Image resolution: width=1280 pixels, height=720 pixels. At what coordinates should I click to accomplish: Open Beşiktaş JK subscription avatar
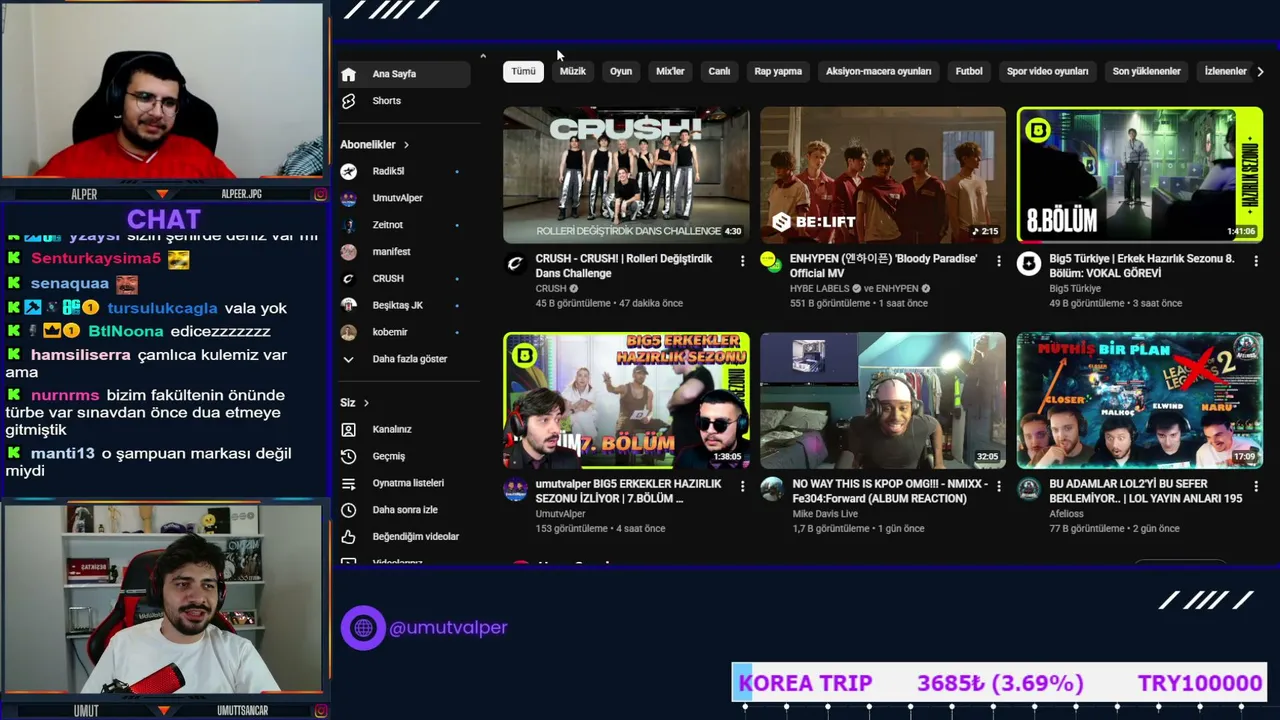pyautogui.click(x=348, y=305)
